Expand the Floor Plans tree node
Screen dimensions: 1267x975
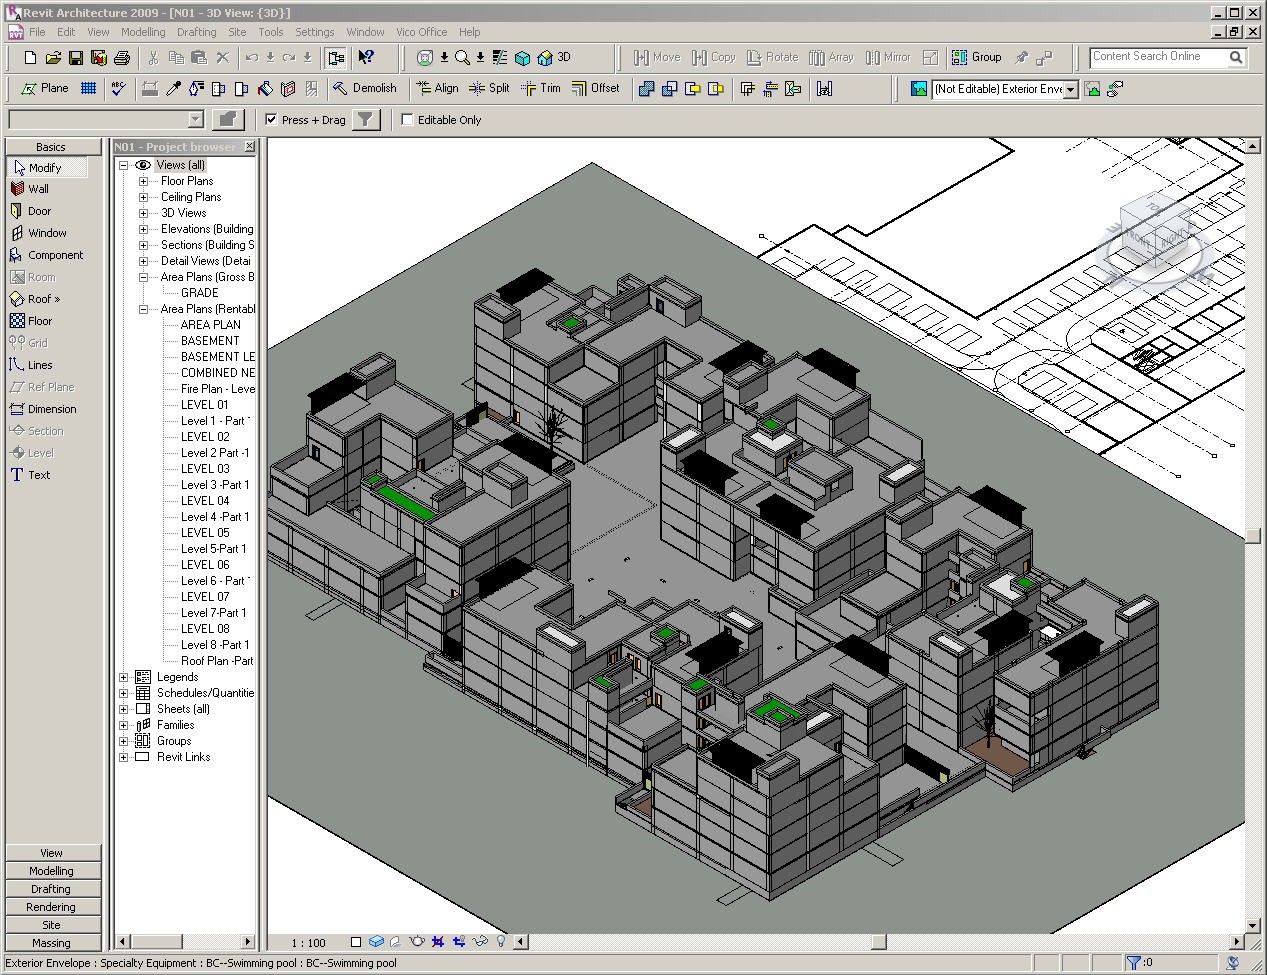click(143, 181)
